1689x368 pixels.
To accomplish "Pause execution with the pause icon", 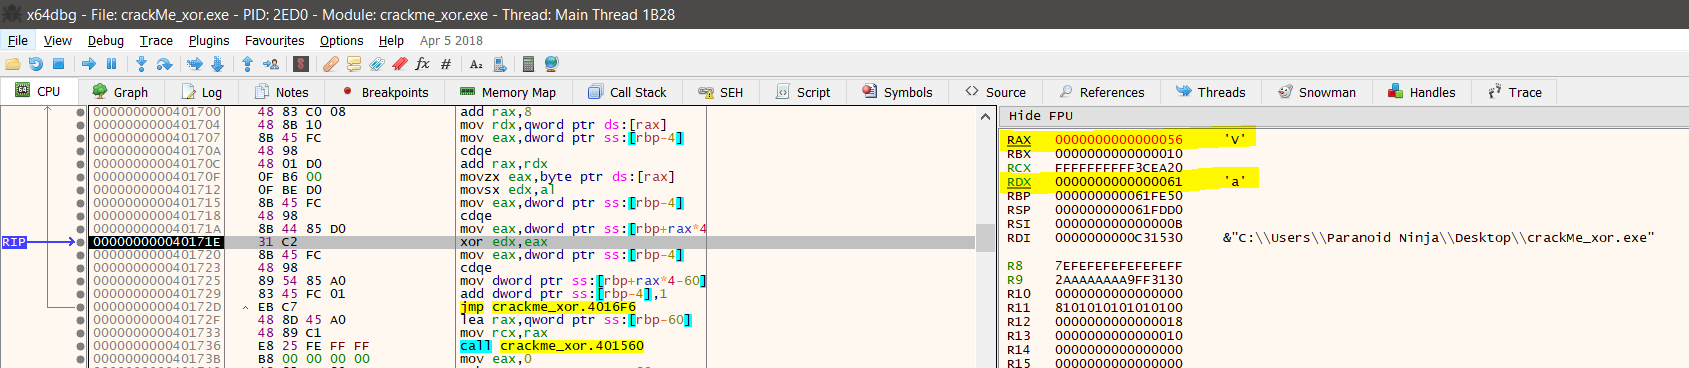I will click(x=111, y=64).
